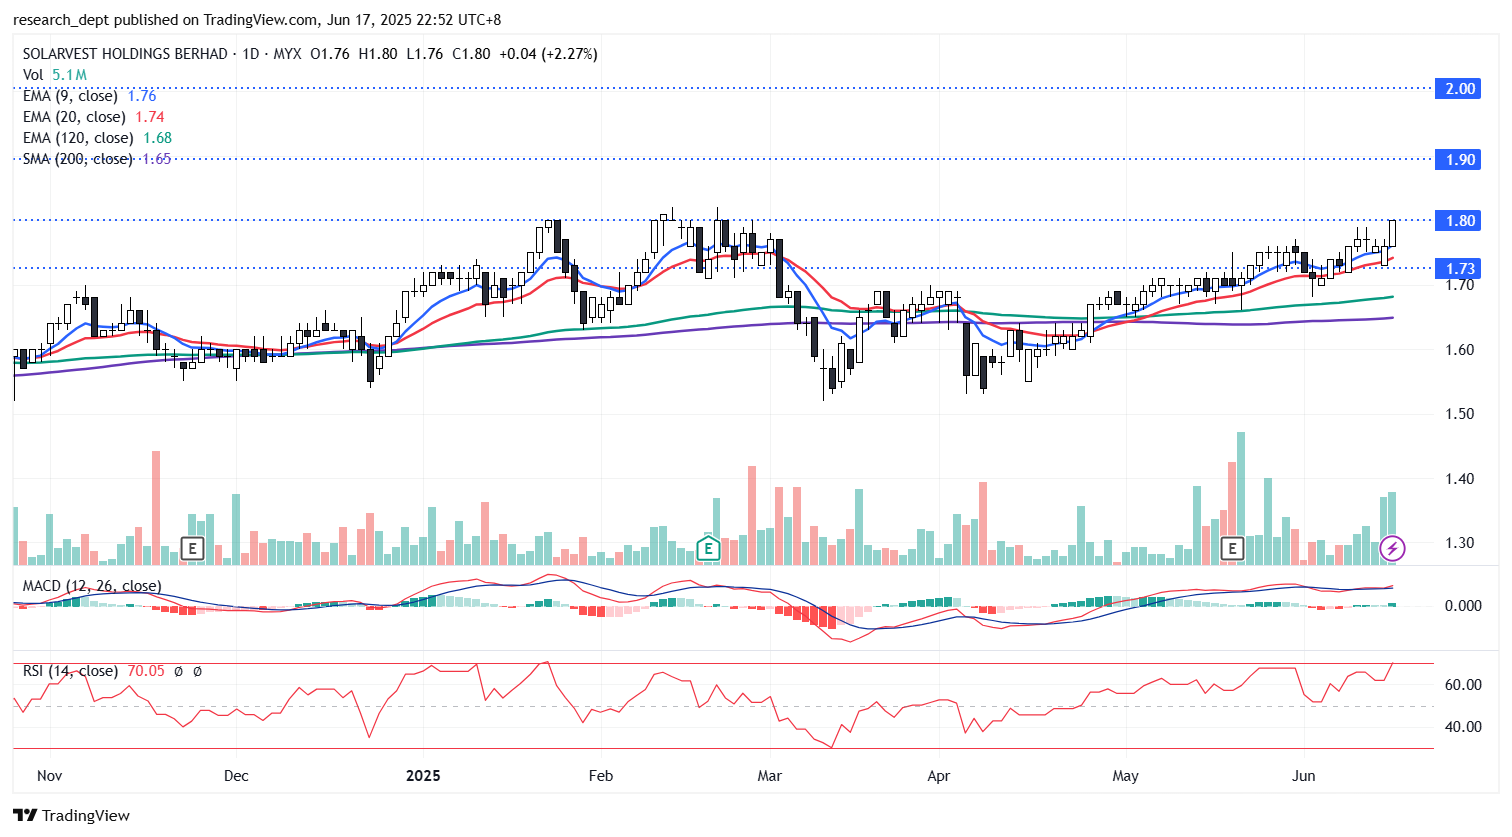1512x837 pixels.
Task: Click the Jun label on the time axis
Action: click(x=1303, y=776)
